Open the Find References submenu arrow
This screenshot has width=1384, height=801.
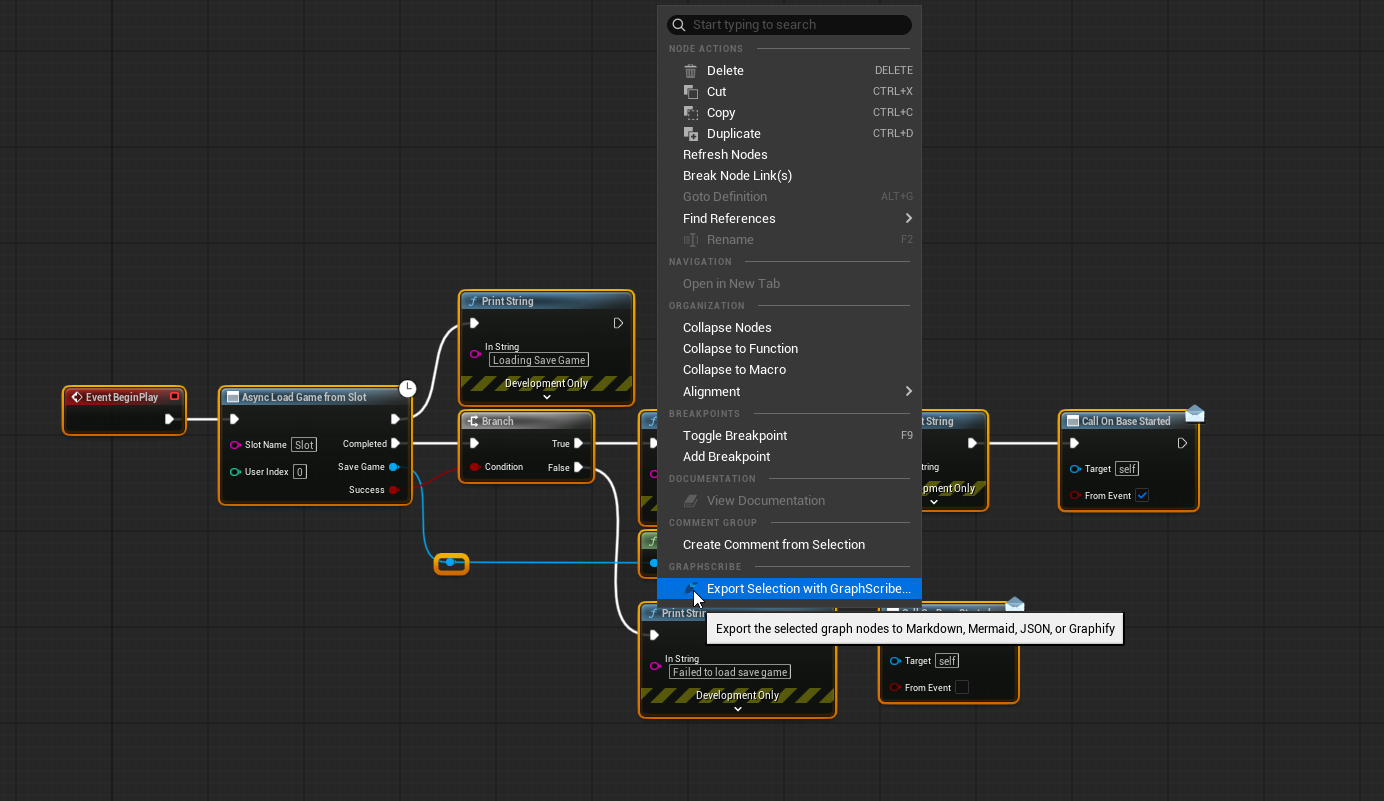(x=908, y=218)
